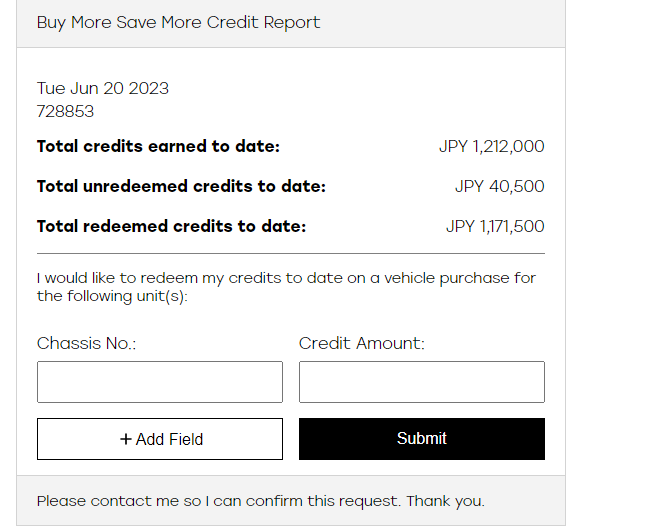Image resolution: width=658 pixels, height=530 pixels.
Task: Click the Chassis No. field label
Action: [86, 343]
